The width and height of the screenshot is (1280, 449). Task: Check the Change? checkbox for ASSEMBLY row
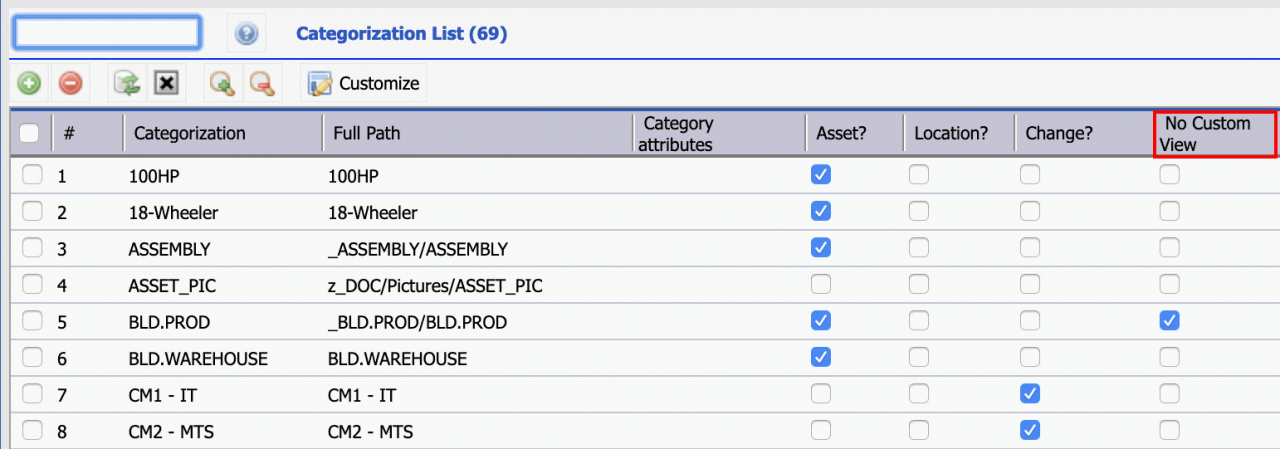1029,248
